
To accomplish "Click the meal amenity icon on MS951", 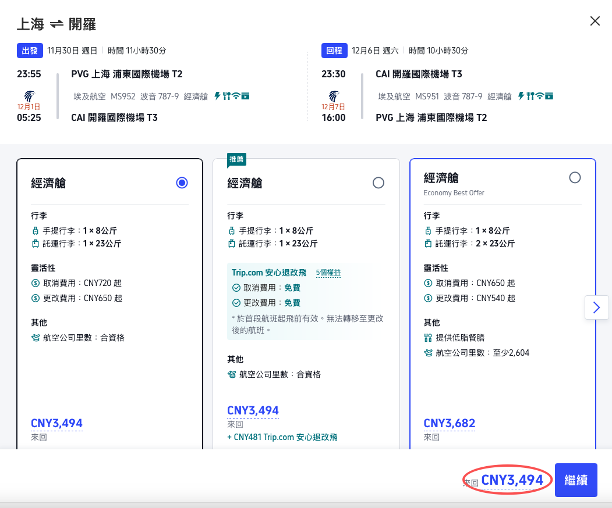I will (530, 96).
